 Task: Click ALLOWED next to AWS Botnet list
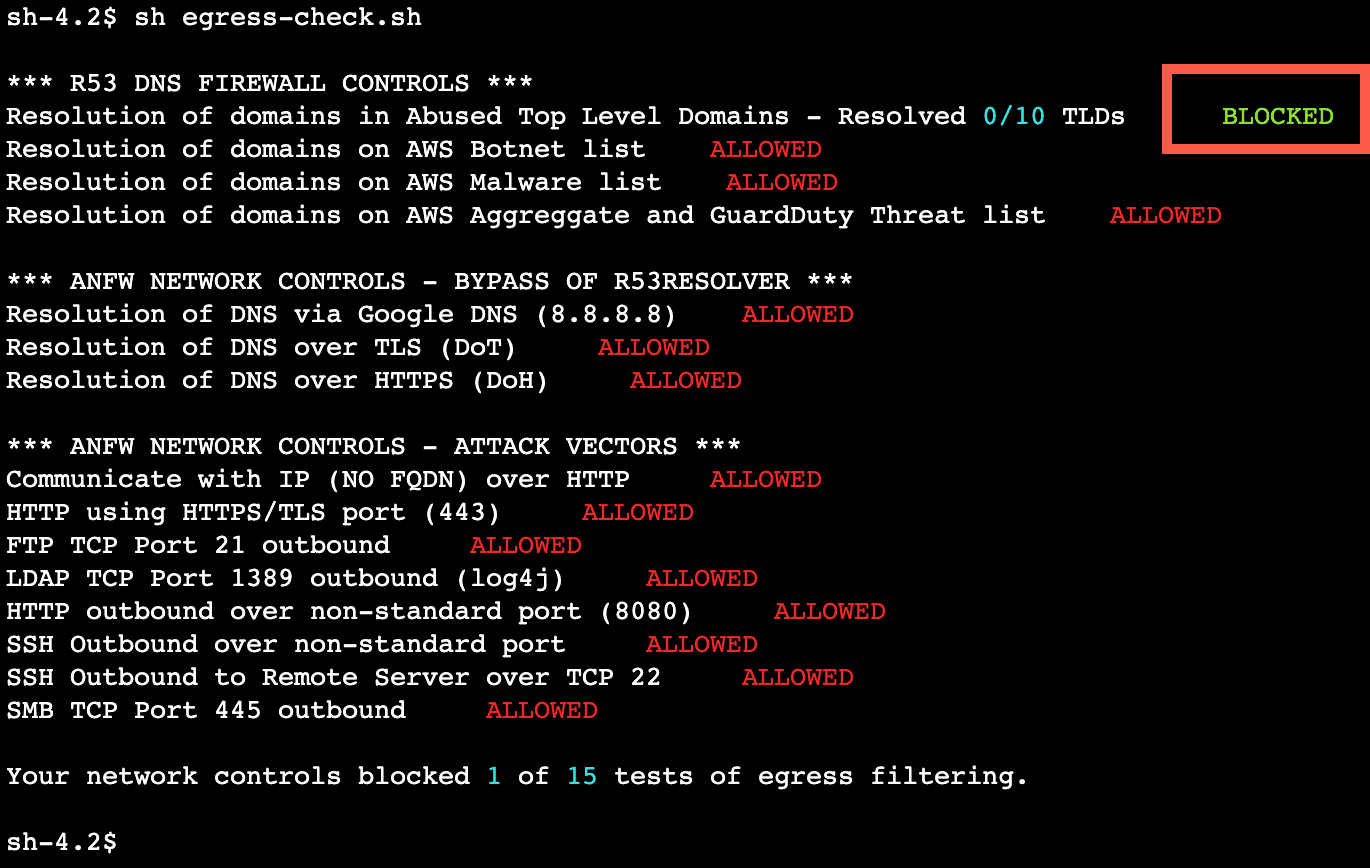766,149
